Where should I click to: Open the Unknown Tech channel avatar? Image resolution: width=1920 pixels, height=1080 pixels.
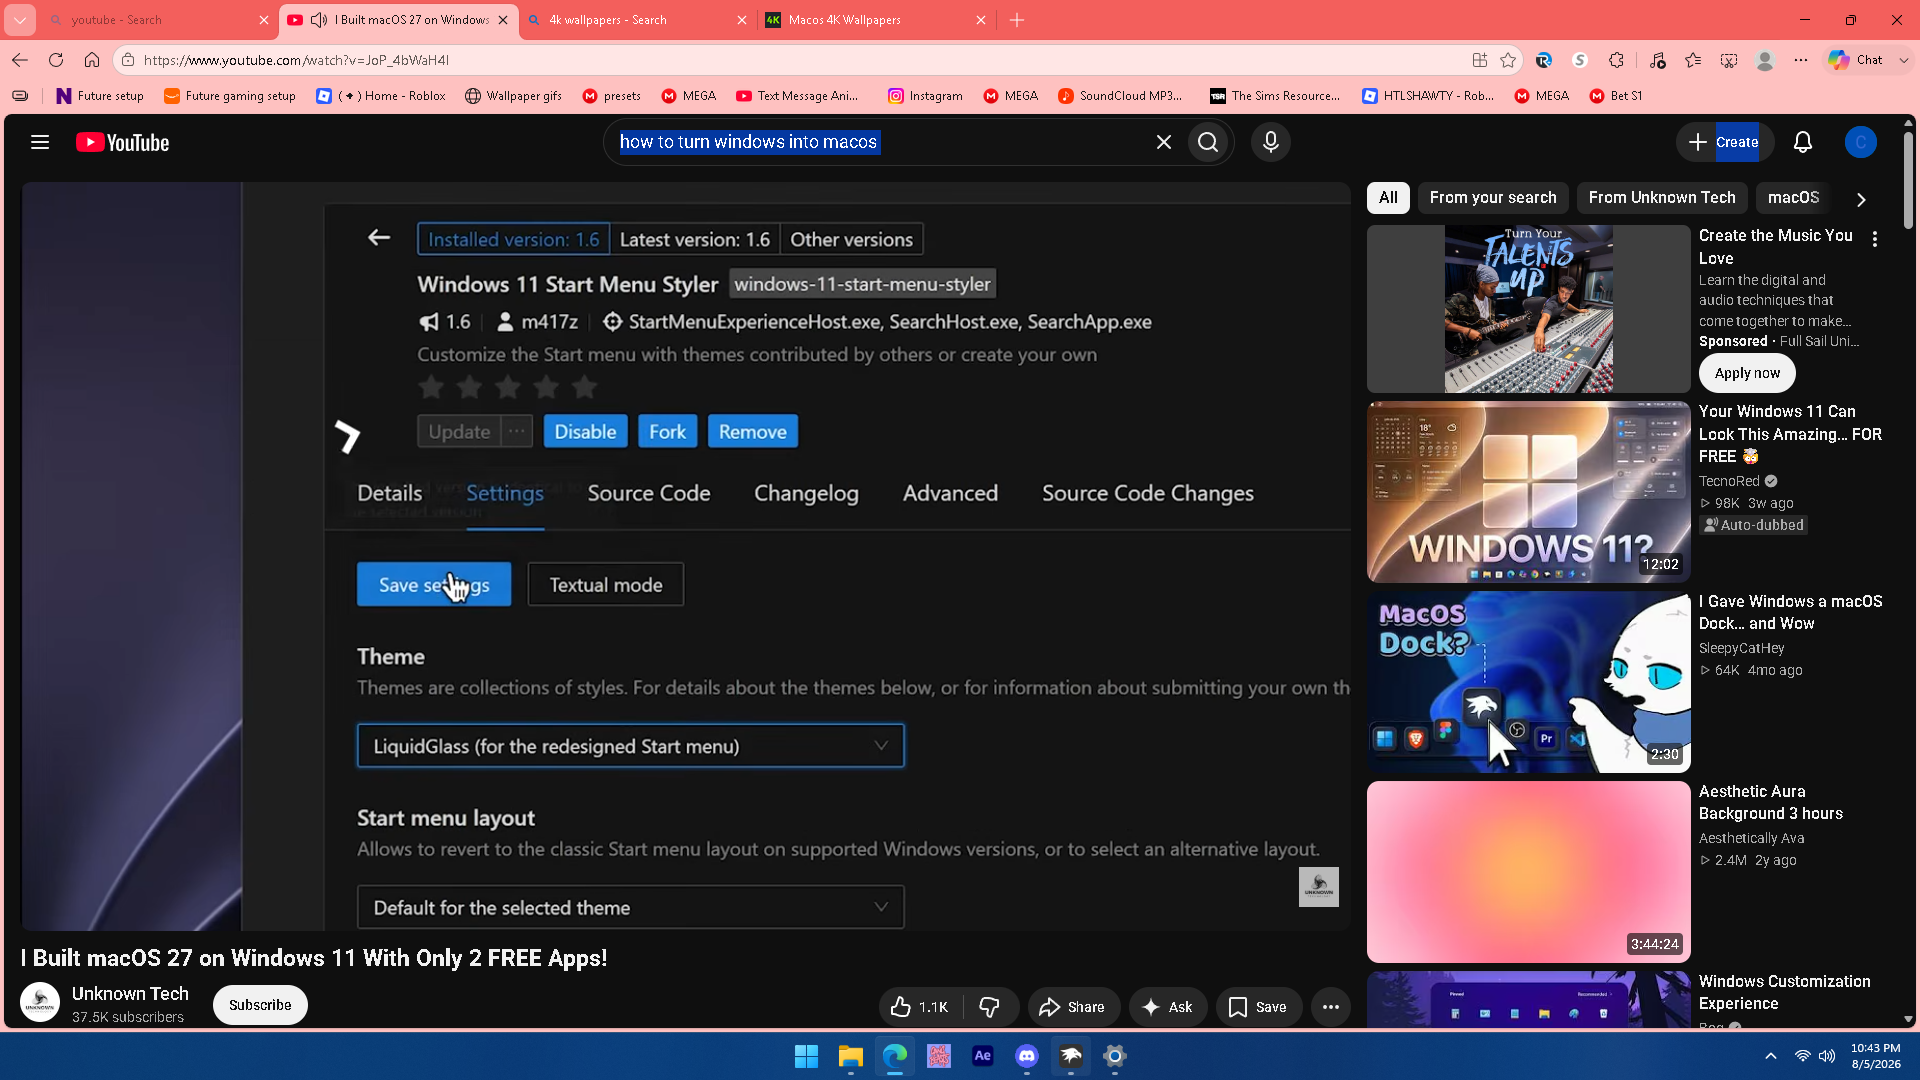coord(40,1003)
